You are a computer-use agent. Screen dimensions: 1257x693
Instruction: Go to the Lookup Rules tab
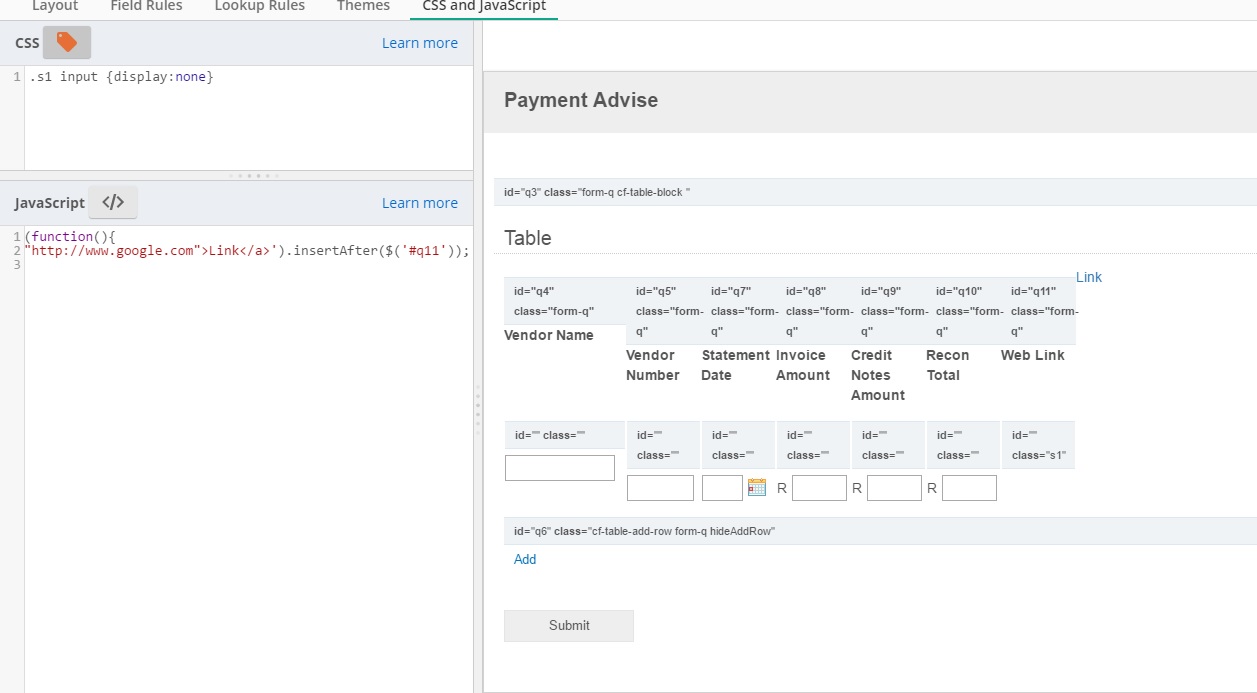[x=259, y=7]
